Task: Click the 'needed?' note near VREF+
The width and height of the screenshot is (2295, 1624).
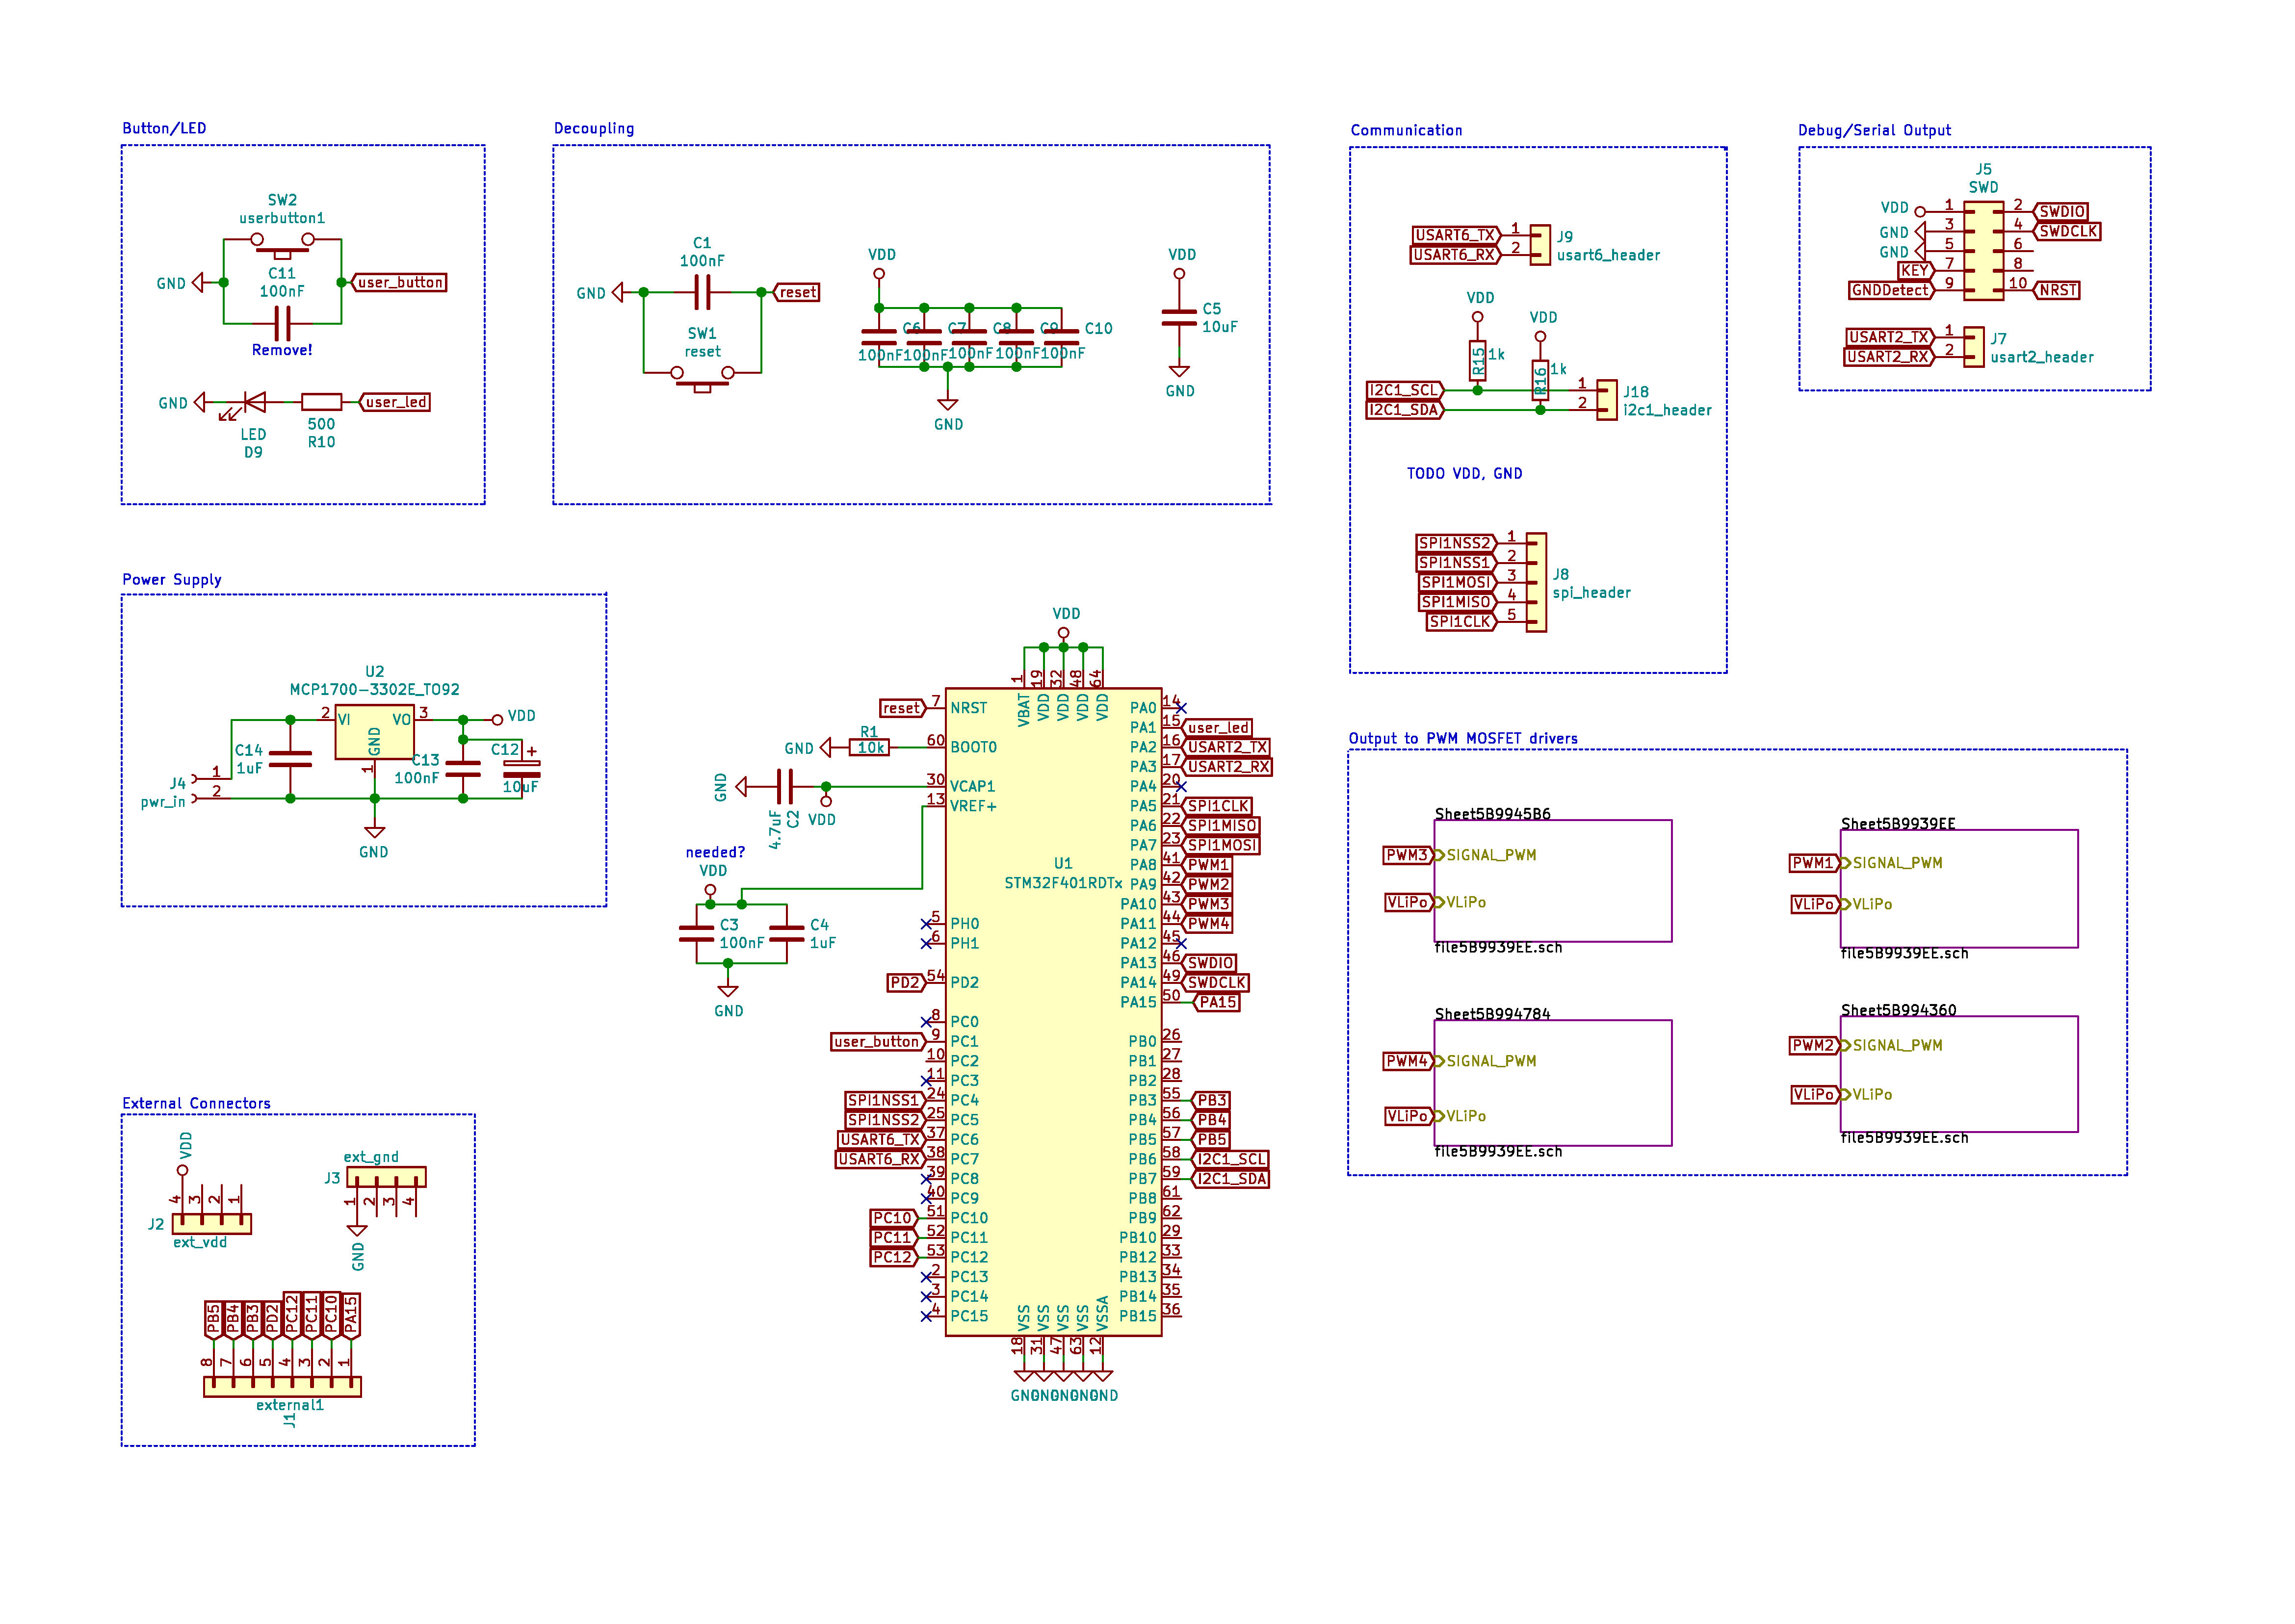Action: pos(715,852)
